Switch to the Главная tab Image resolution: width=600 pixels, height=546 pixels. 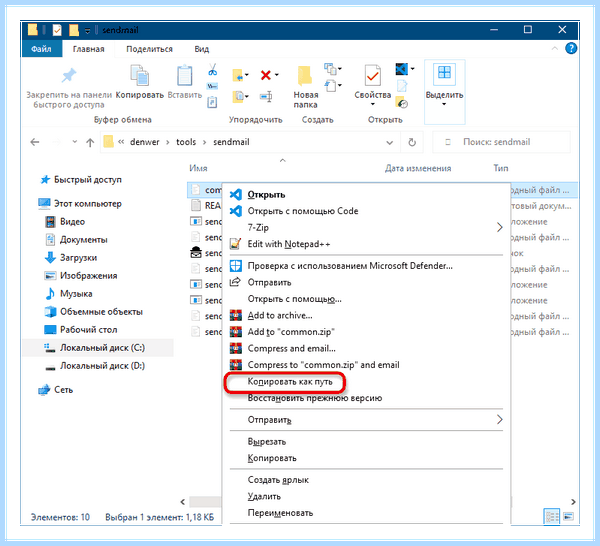[88, 49]
